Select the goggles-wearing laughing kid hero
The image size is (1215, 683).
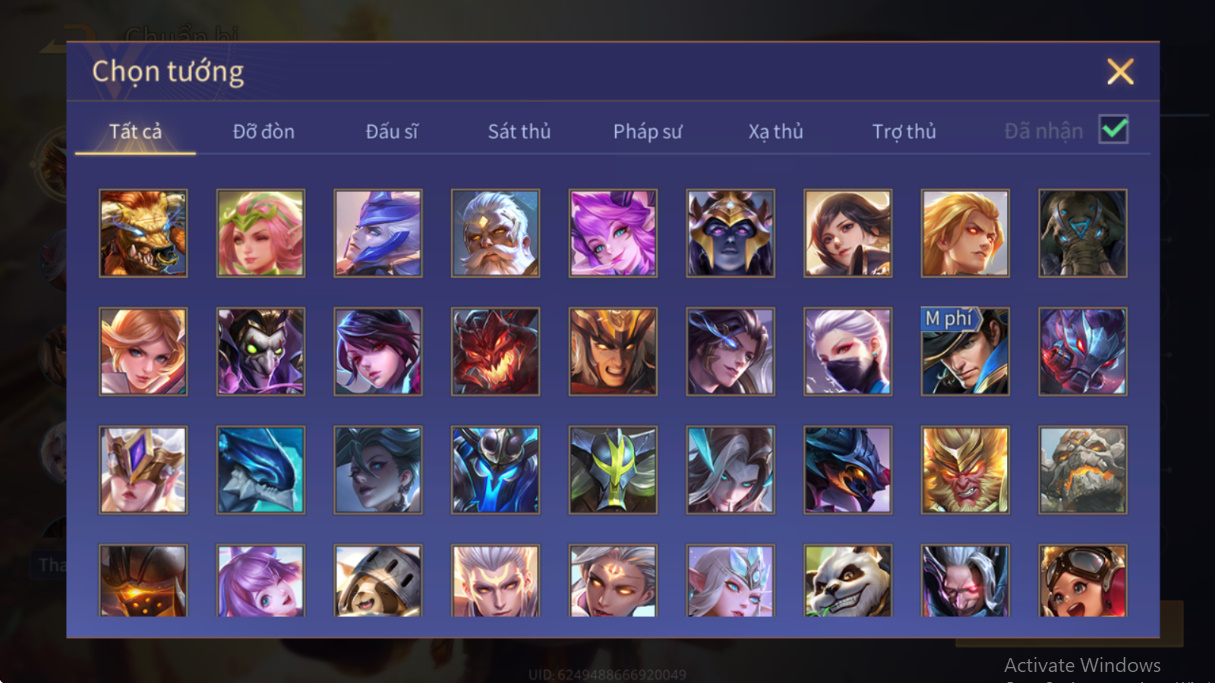(1083, 580)
